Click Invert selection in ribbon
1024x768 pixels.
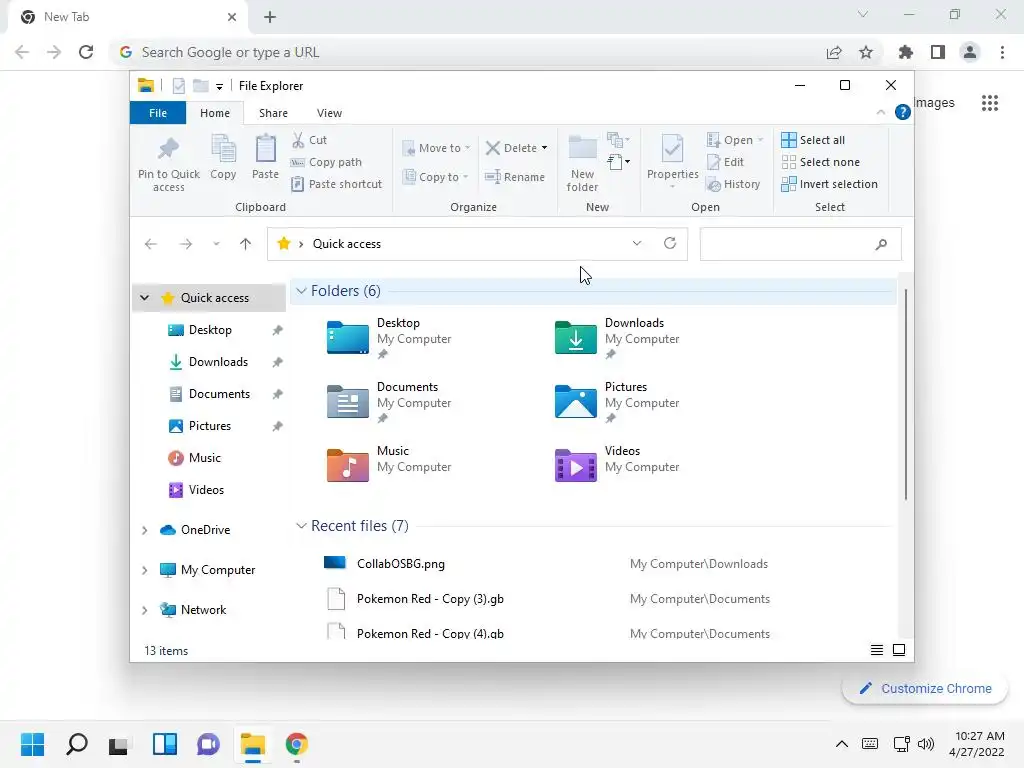tap(829, 184)
